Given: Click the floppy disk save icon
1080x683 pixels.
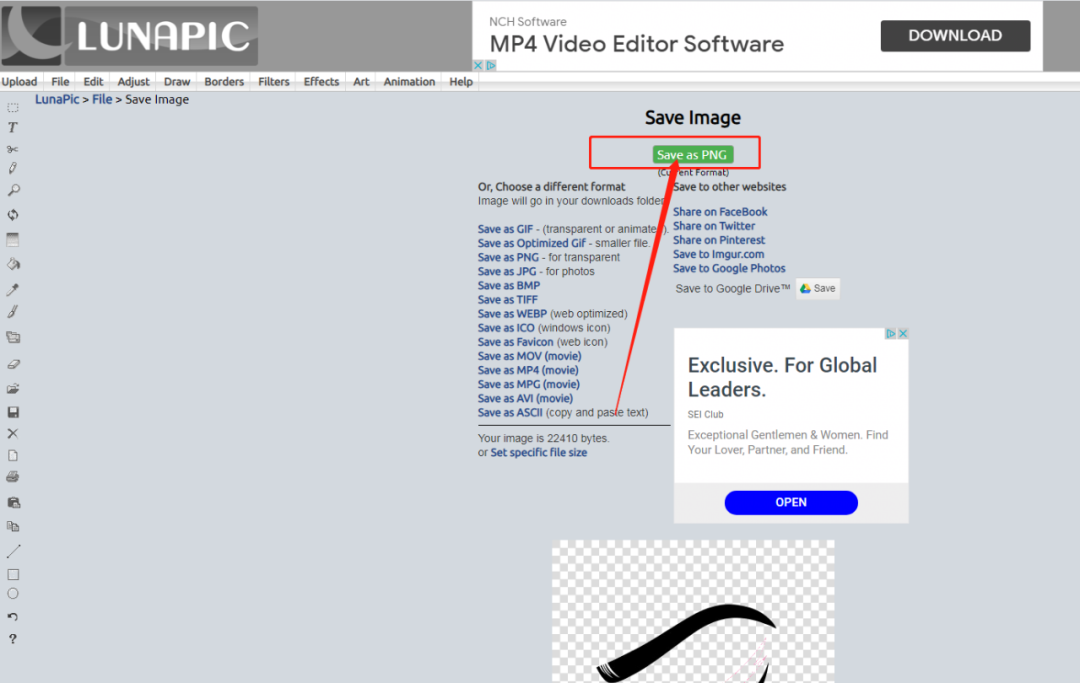Looking at the screenshot, I should [x=12, y=412].
